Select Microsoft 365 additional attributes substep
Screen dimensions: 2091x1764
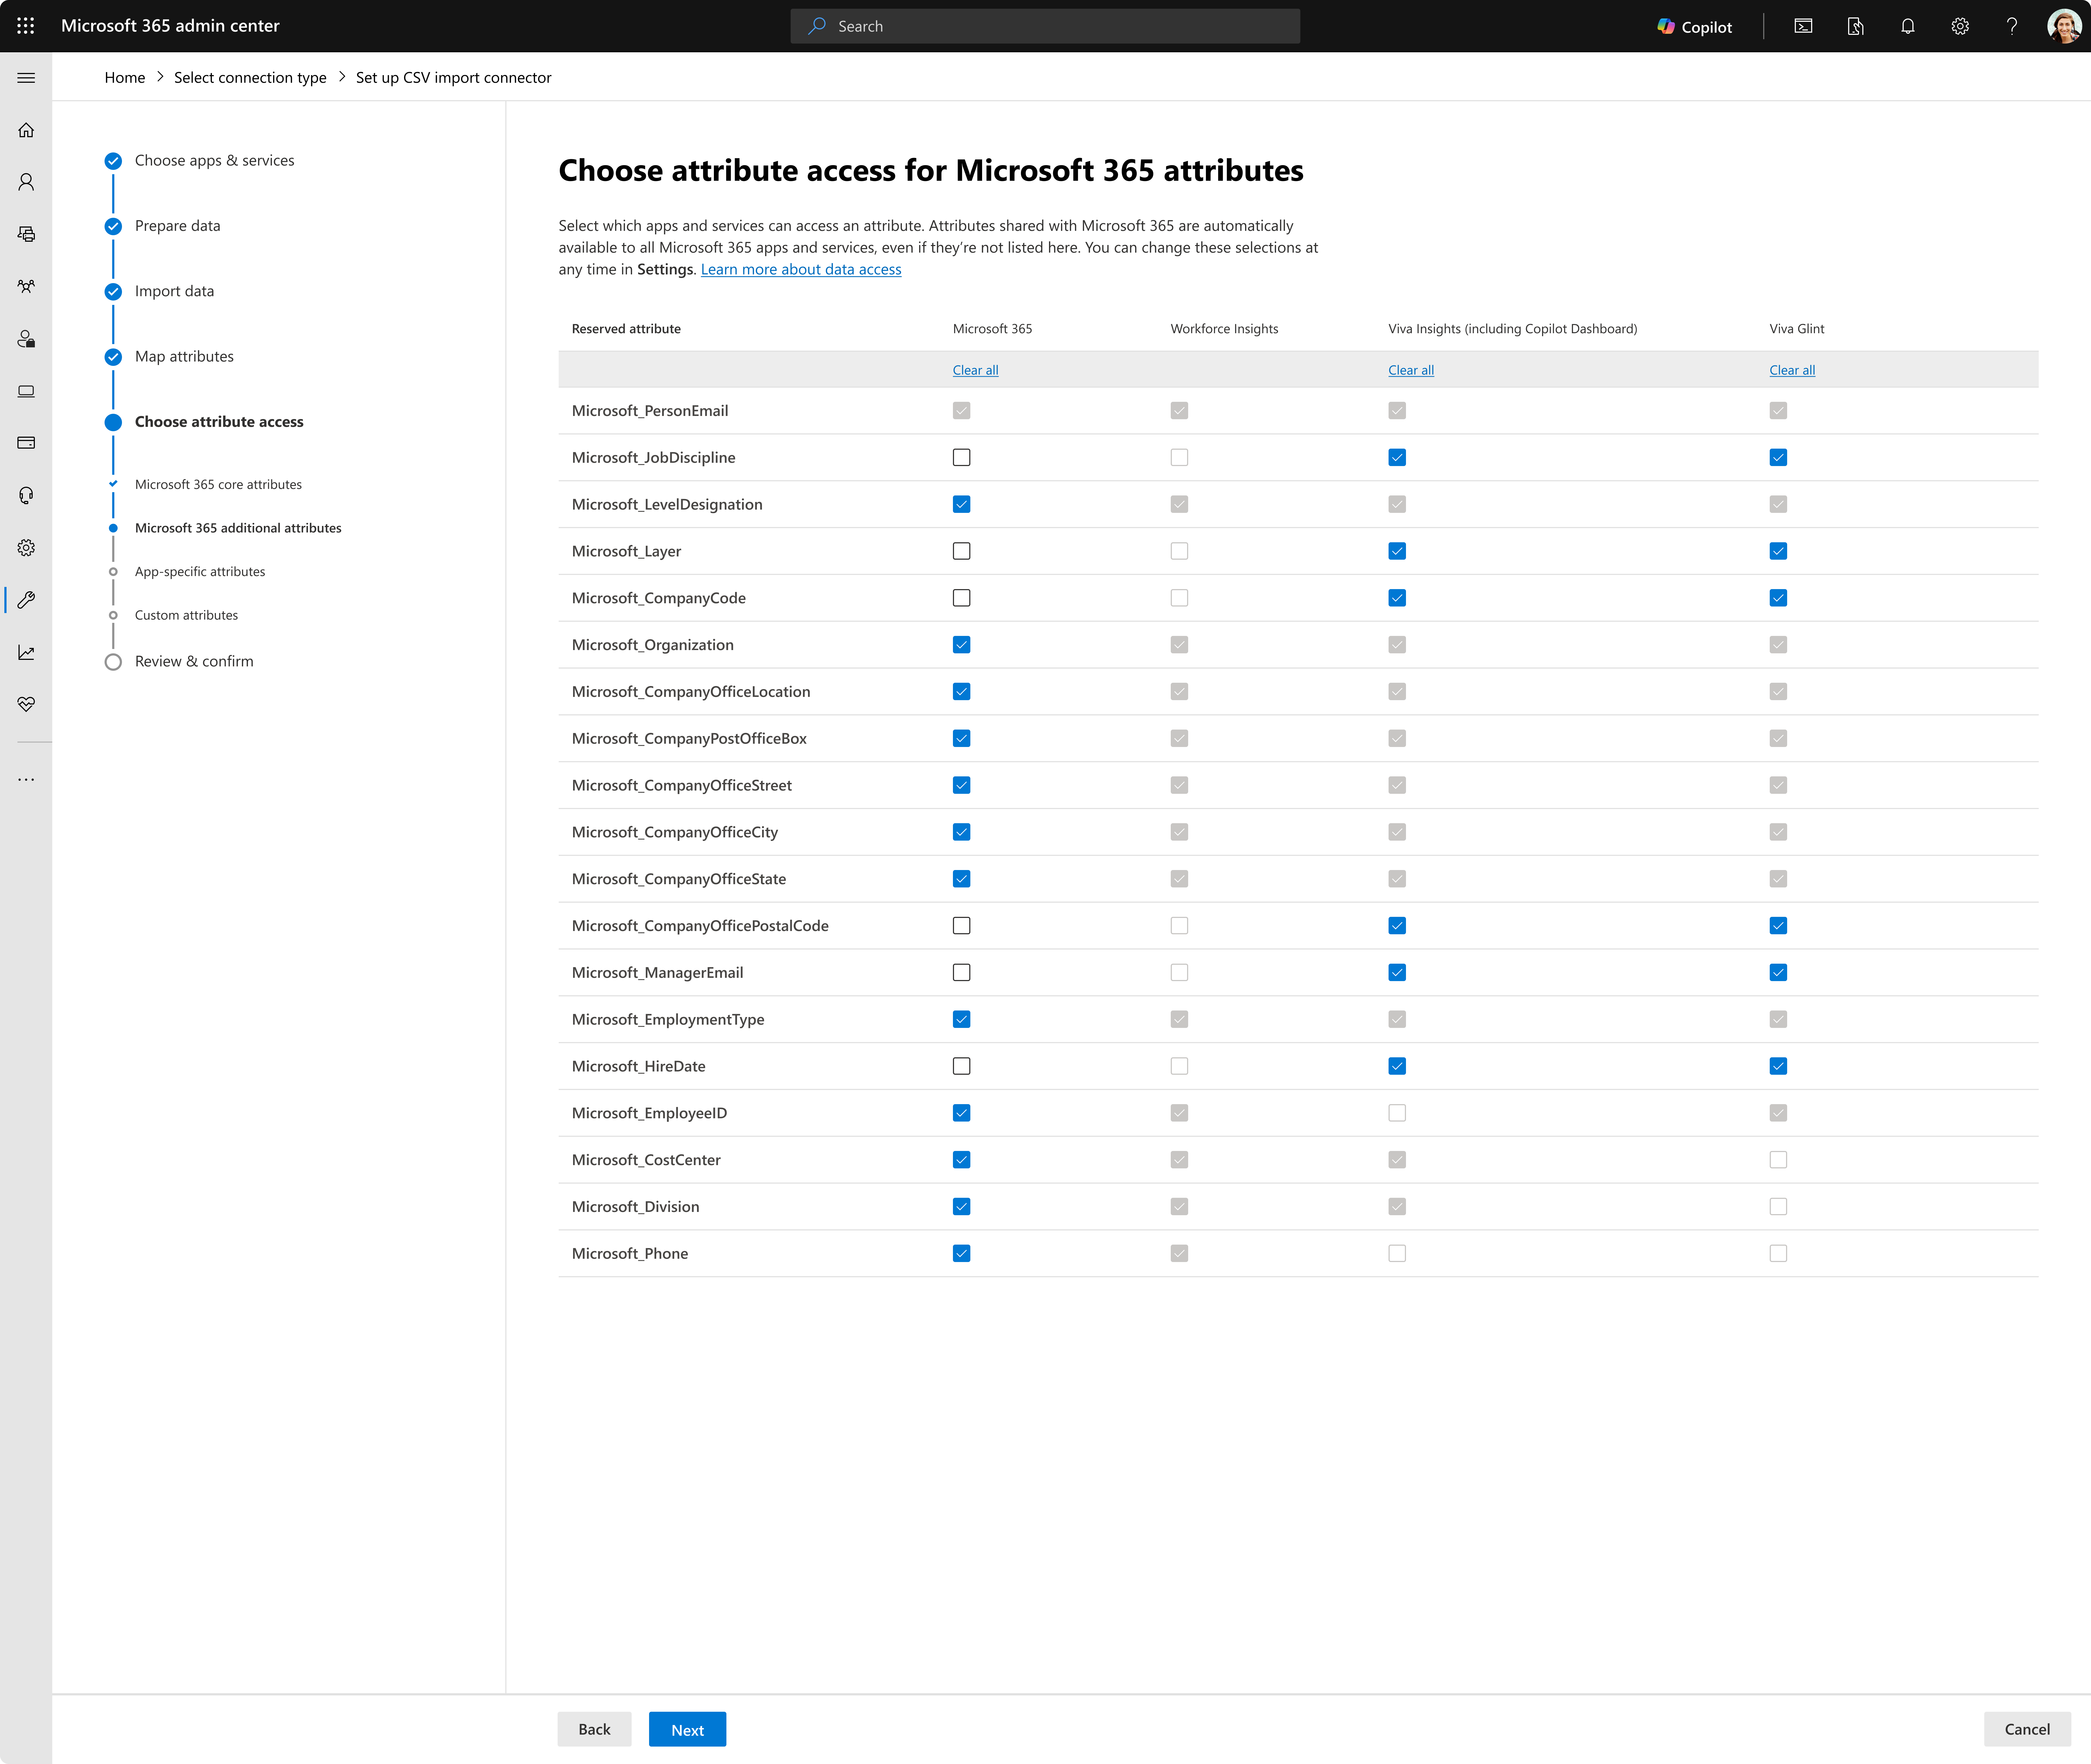(x=238, y=528)
